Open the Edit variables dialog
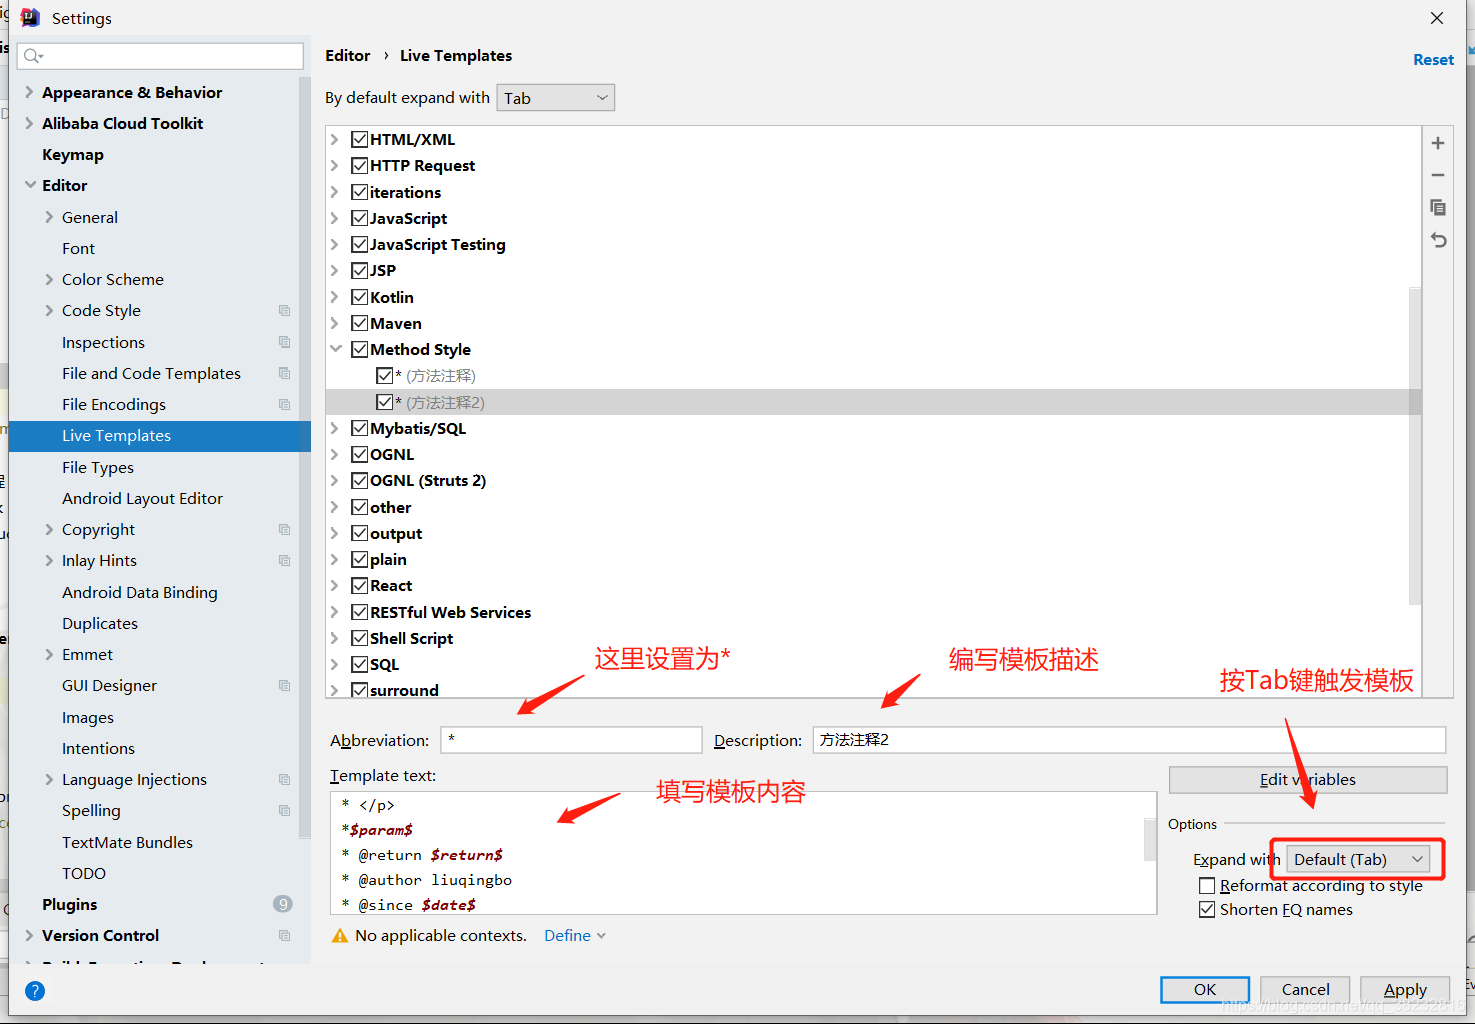Viewport: 1475px width, 1024px height. tap(1308, 780)
